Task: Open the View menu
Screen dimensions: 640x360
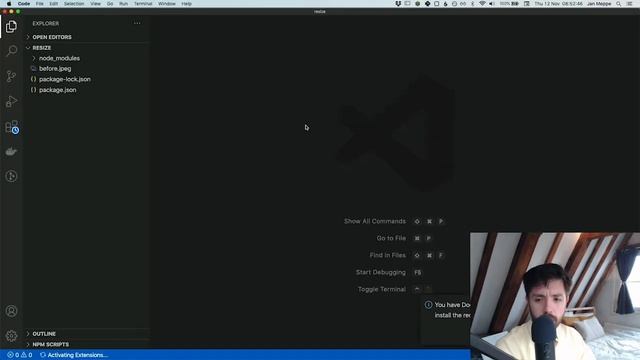Action: pos(96,4)
